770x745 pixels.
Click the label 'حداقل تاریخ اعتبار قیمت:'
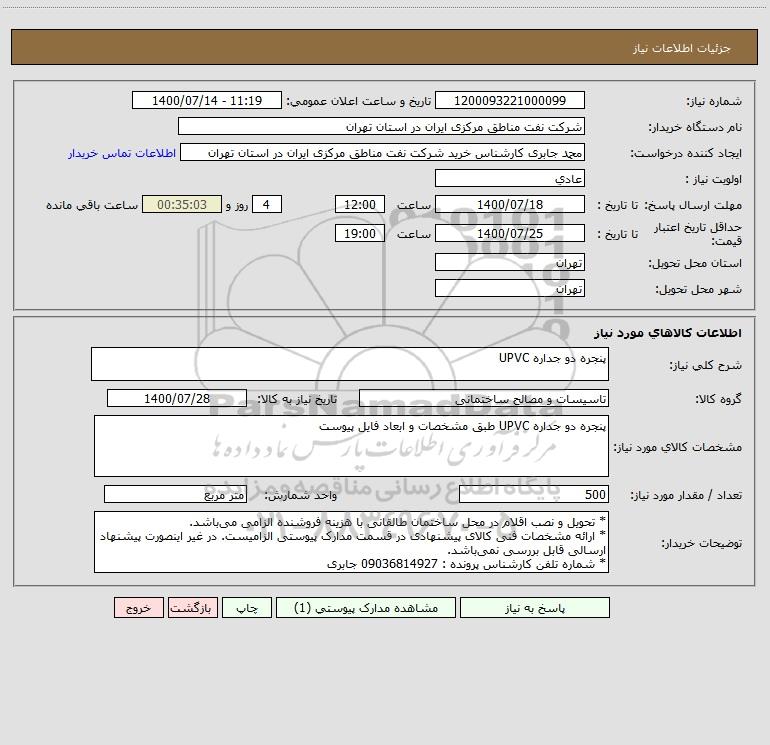698,234
